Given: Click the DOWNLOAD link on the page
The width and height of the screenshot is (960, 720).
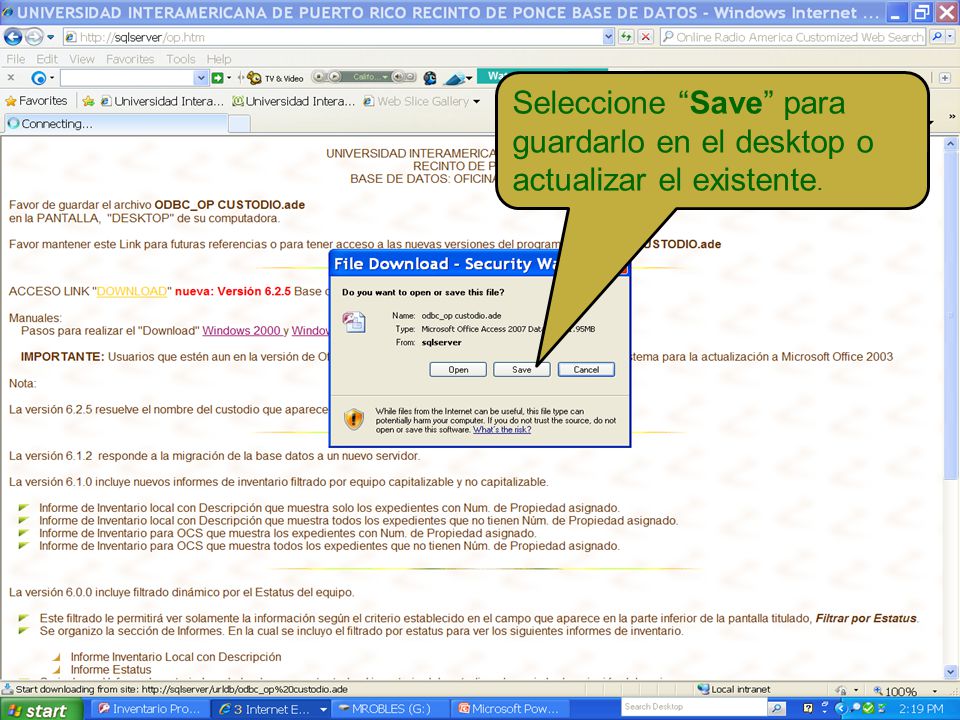Looking at the screenshot, I should pos(132,291).
